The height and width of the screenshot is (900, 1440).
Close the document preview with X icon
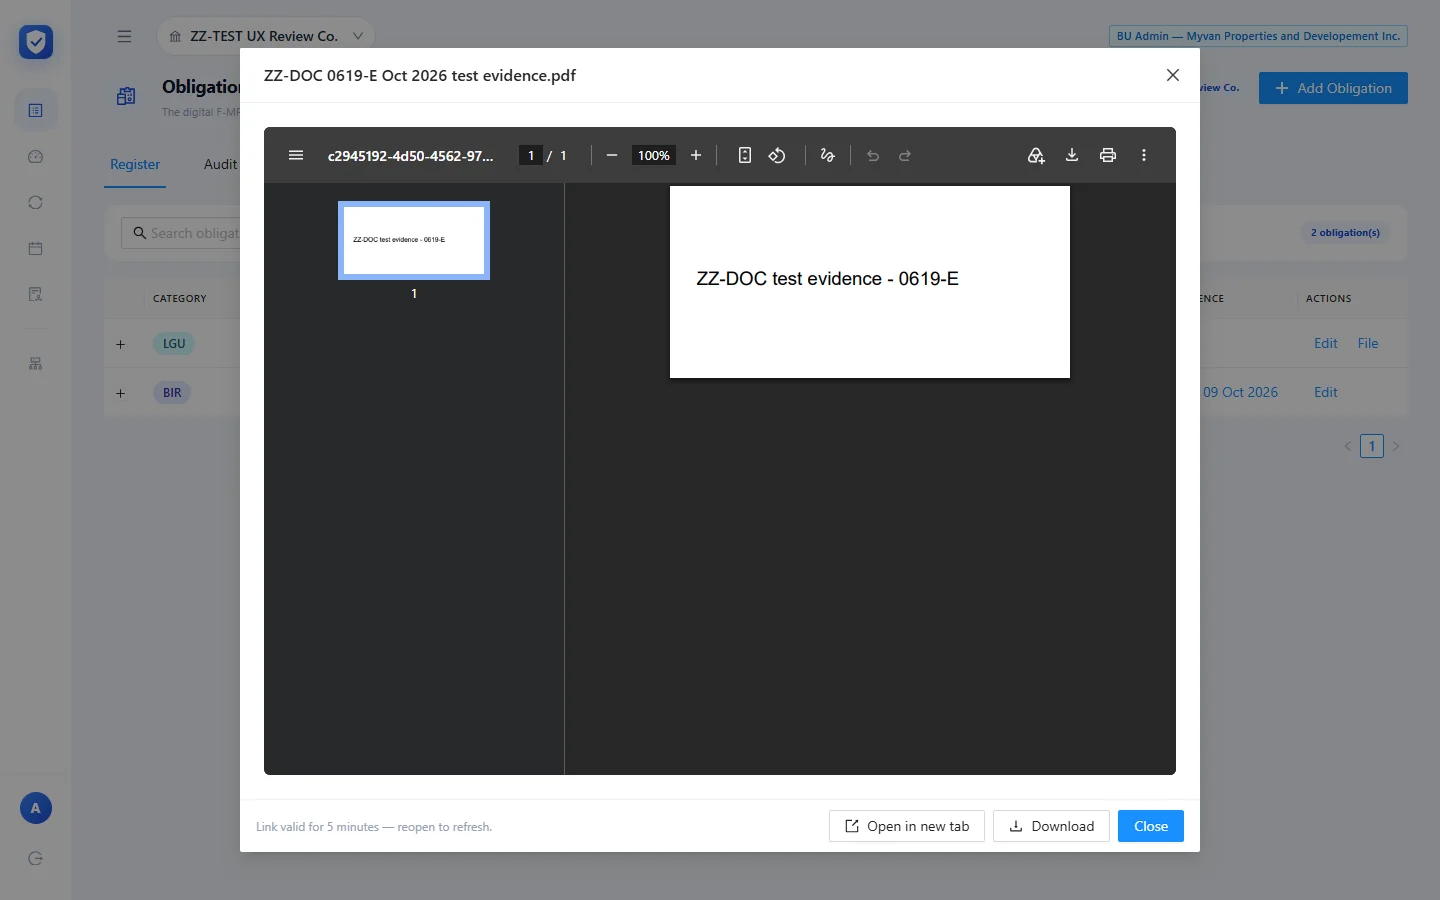point(1173,75)
